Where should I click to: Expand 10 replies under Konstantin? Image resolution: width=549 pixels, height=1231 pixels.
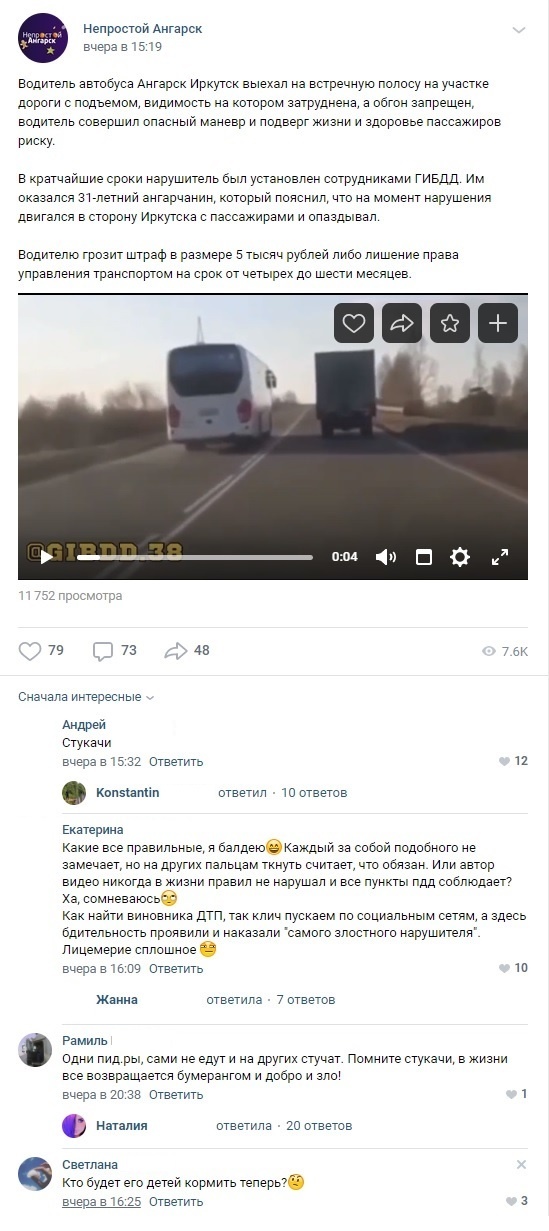314,793
